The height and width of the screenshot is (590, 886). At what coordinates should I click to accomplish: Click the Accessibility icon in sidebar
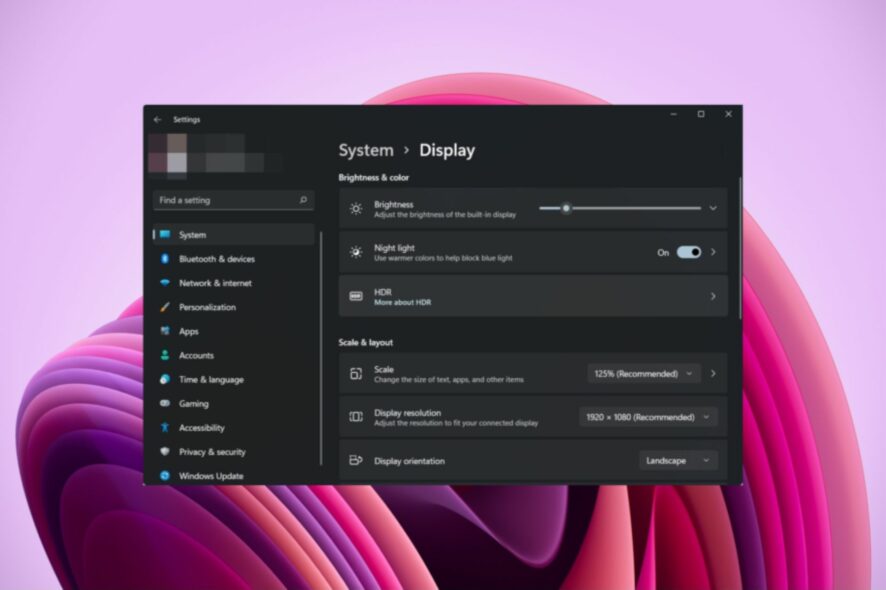coord(165,428)
